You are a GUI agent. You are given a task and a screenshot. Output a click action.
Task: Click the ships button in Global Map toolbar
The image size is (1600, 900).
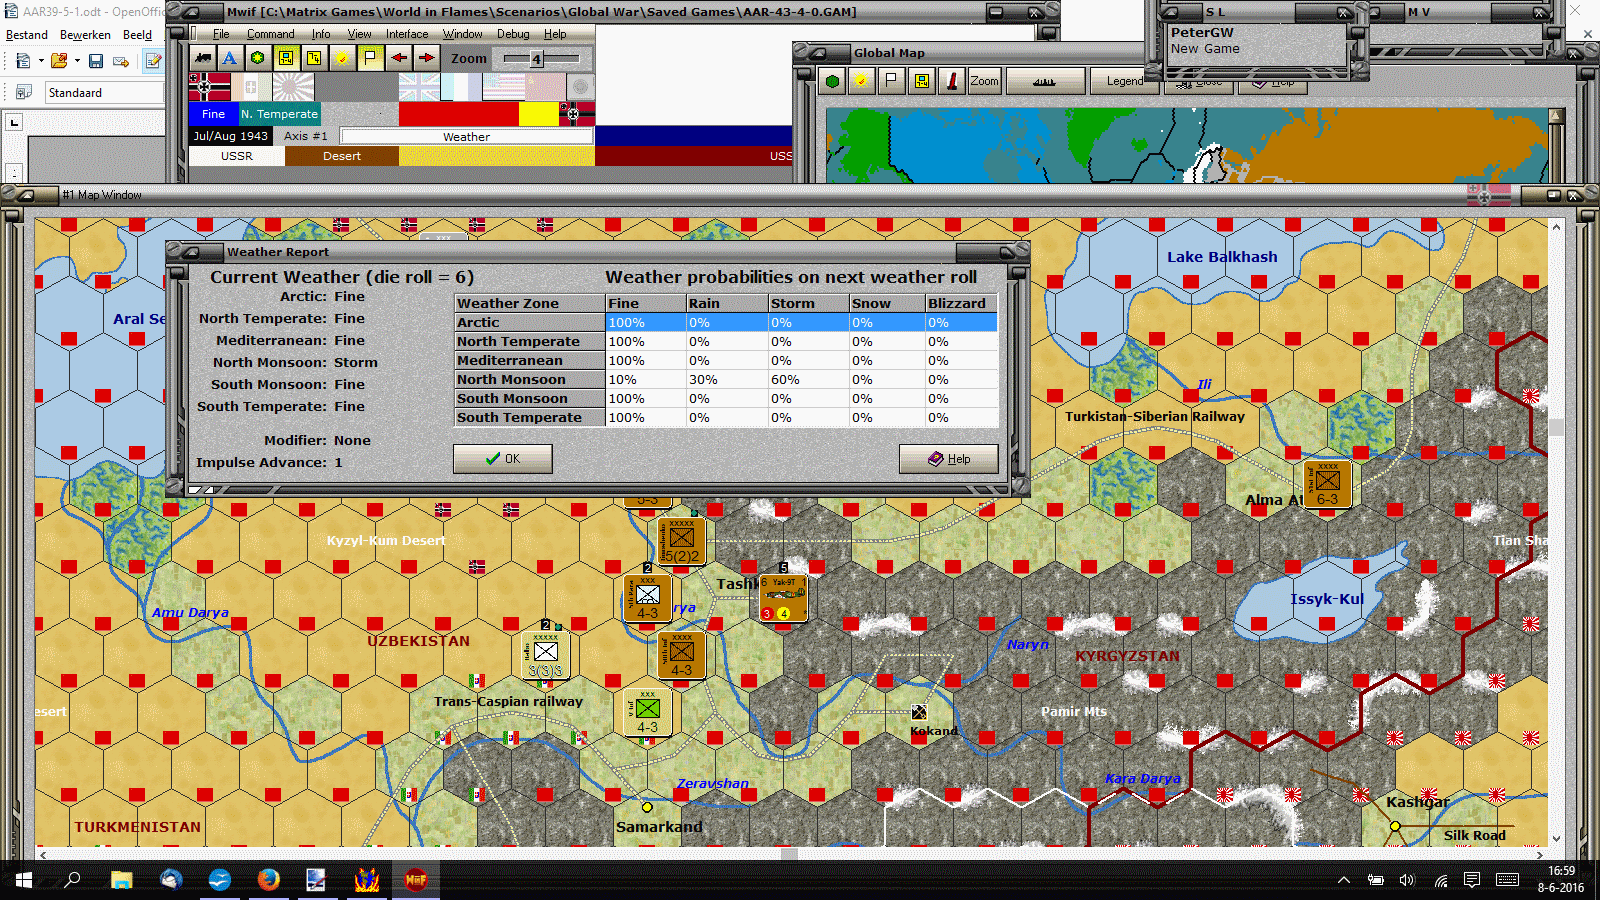point(1045,81)
